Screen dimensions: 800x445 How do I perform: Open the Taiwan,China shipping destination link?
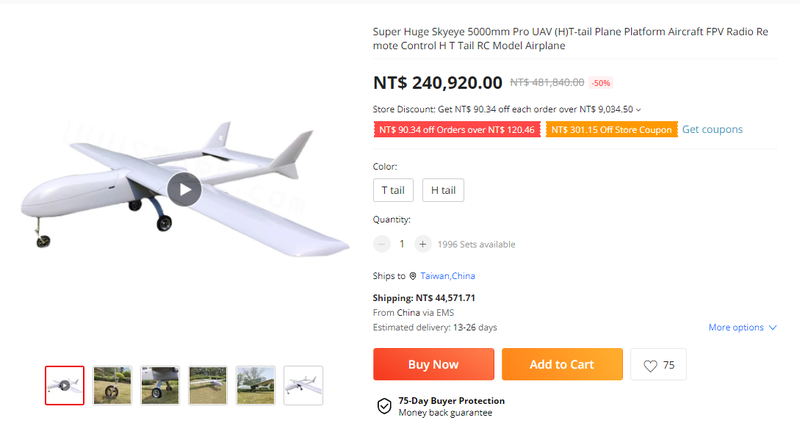pyautogui.click(x=449, y=276)
